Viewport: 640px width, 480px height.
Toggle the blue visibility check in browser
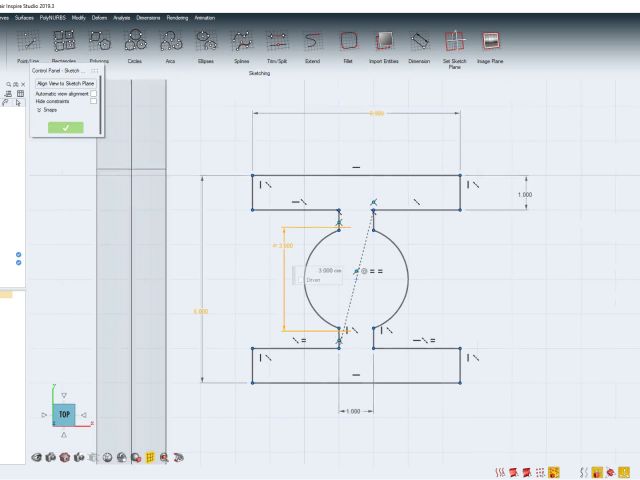coord(18,255)
